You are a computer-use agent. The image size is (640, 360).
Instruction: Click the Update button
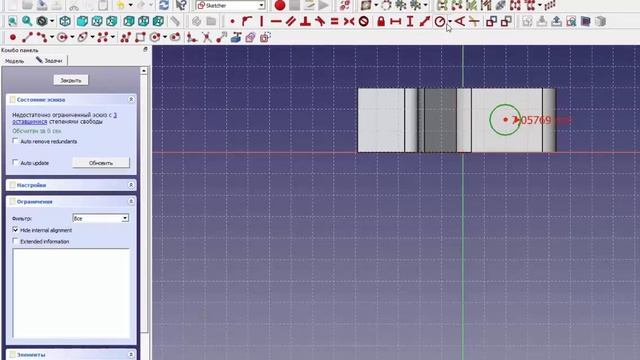point(101,163)
